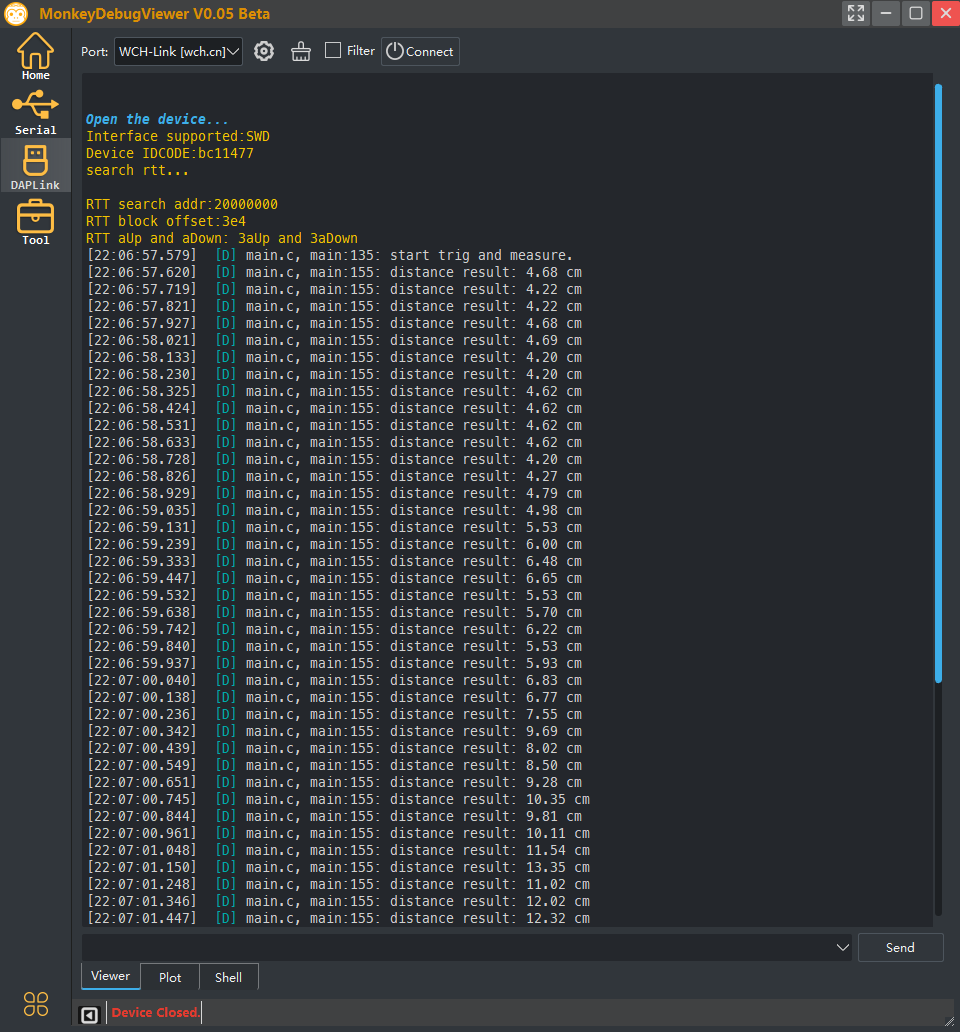960x1032 pixels.
Task: Click the log line reading 10.11 cm
Action: click(x=338, y=834)
